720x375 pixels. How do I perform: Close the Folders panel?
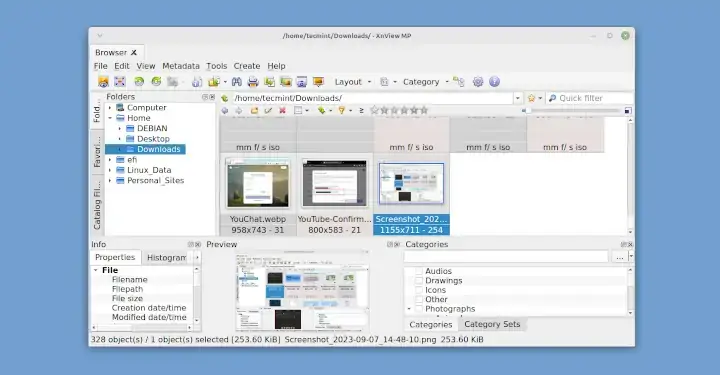tap(212, 97)
